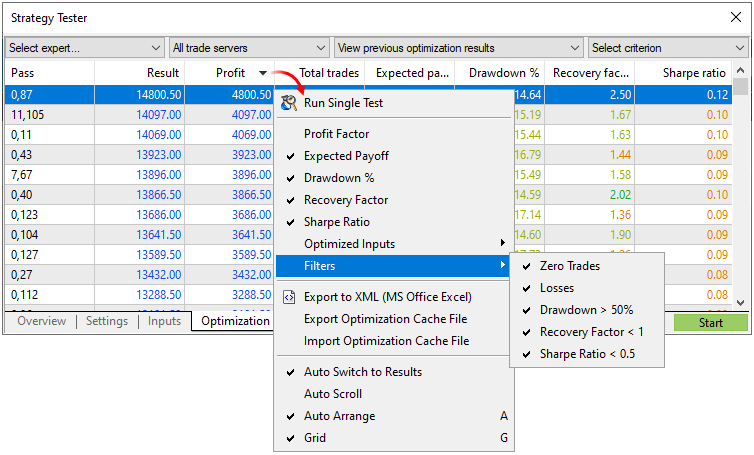Viewport: 754px width, 455px height.
Task: Click the profit value 3923.00
Action: tap(251, 155)
